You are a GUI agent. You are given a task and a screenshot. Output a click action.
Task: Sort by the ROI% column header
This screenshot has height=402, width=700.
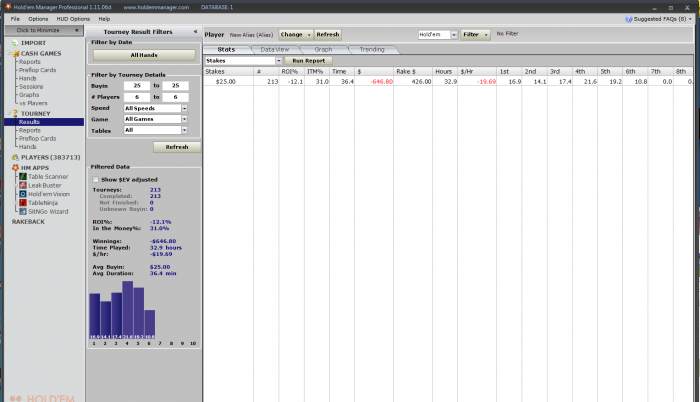pyautogui.click(x=292, y=71)
